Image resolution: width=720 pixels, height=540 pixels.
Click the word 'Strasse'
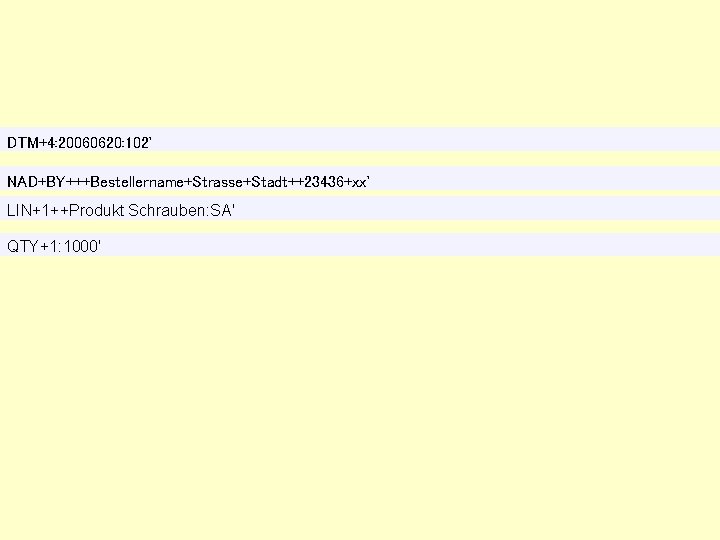(x=217, y=182)
